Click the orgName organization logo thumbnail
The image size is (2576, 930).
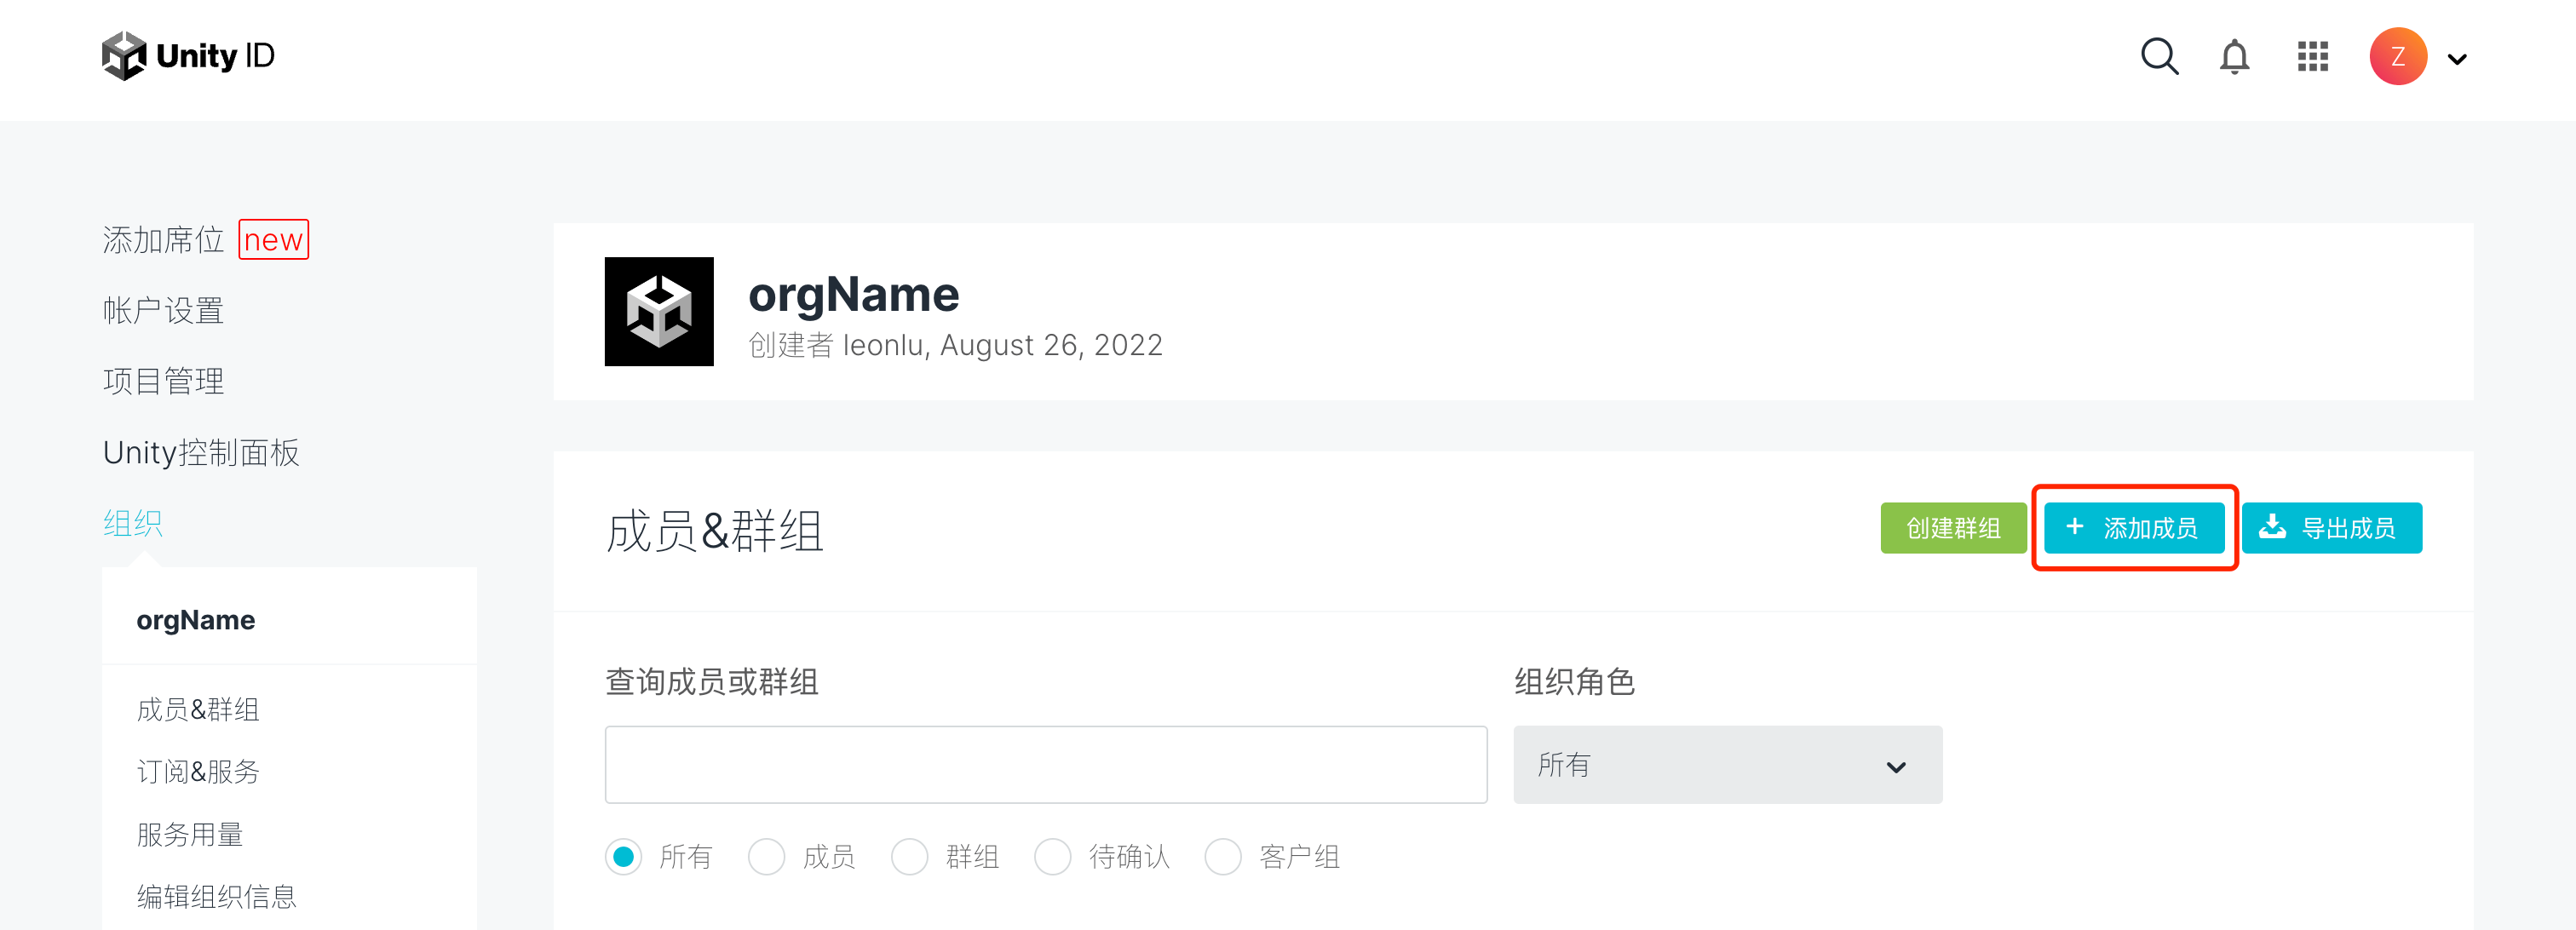coord(659,311)
